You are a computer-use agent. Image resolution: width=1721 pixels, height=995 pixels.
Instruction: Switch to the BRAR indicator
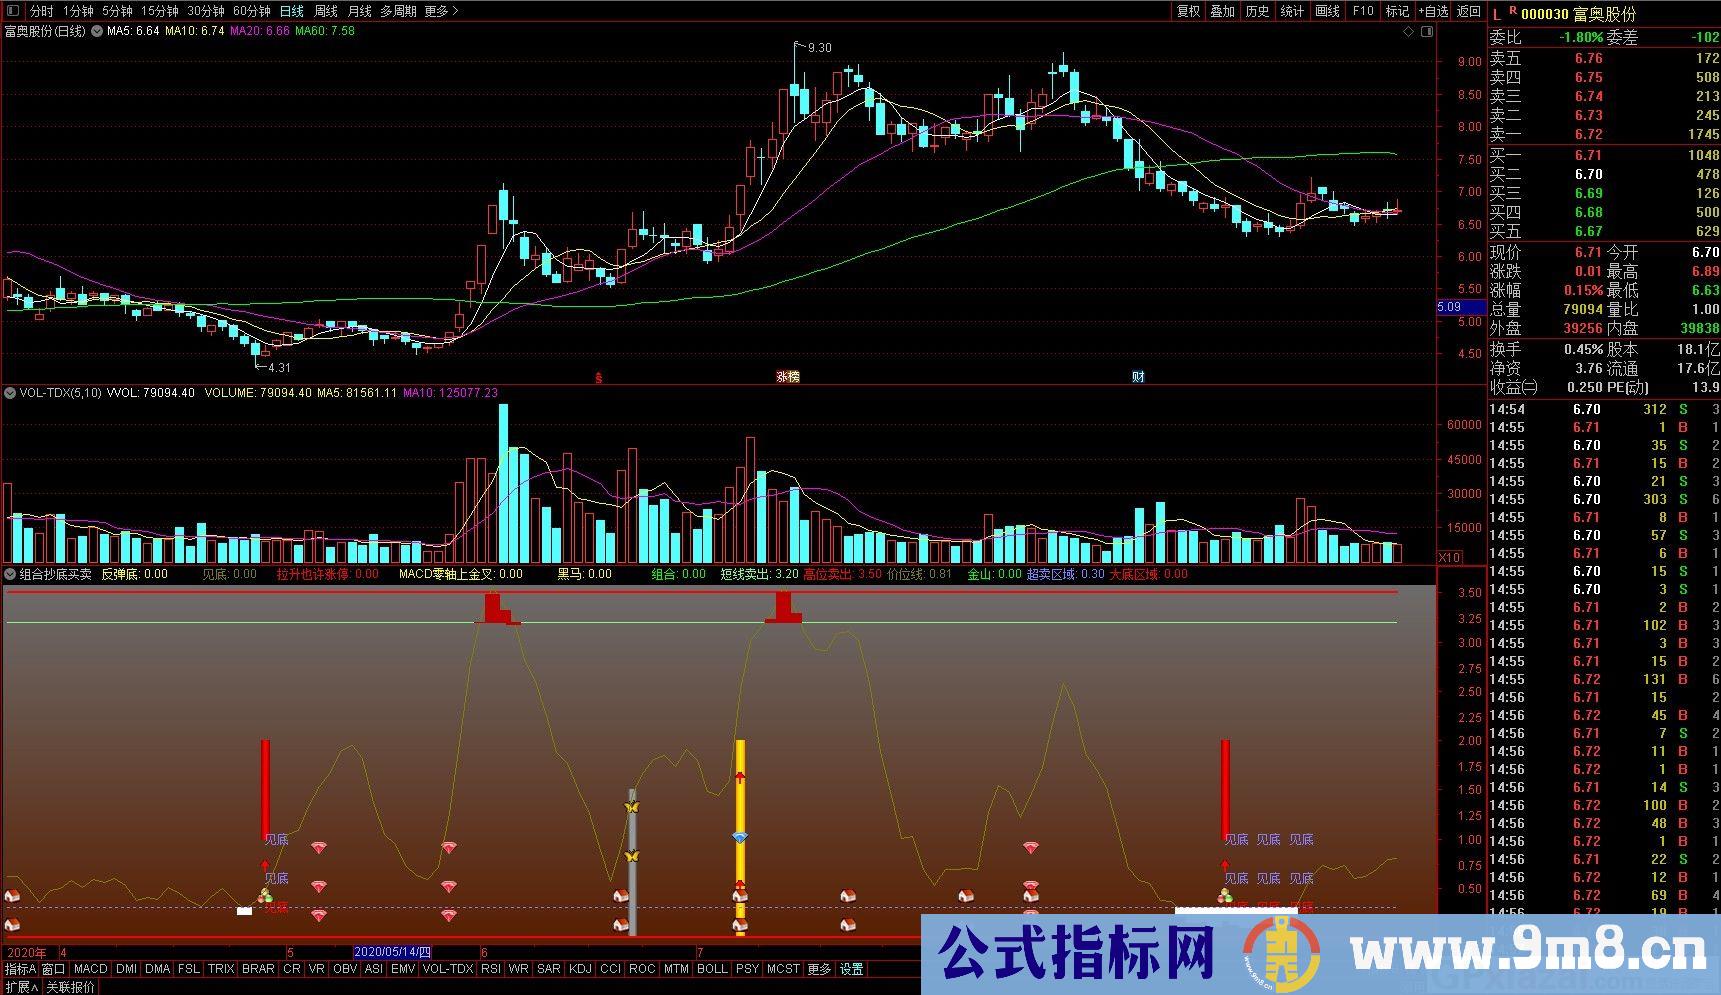[258, 969]
